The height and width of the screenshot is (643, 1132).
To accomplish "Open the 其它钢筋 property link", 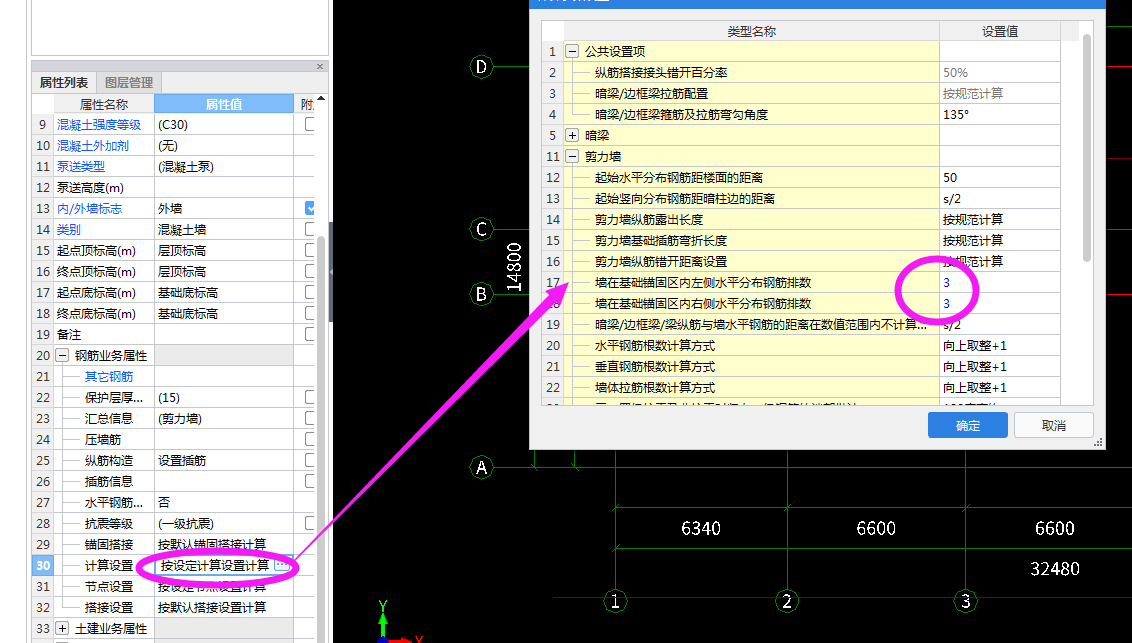I will click(109, 377).
